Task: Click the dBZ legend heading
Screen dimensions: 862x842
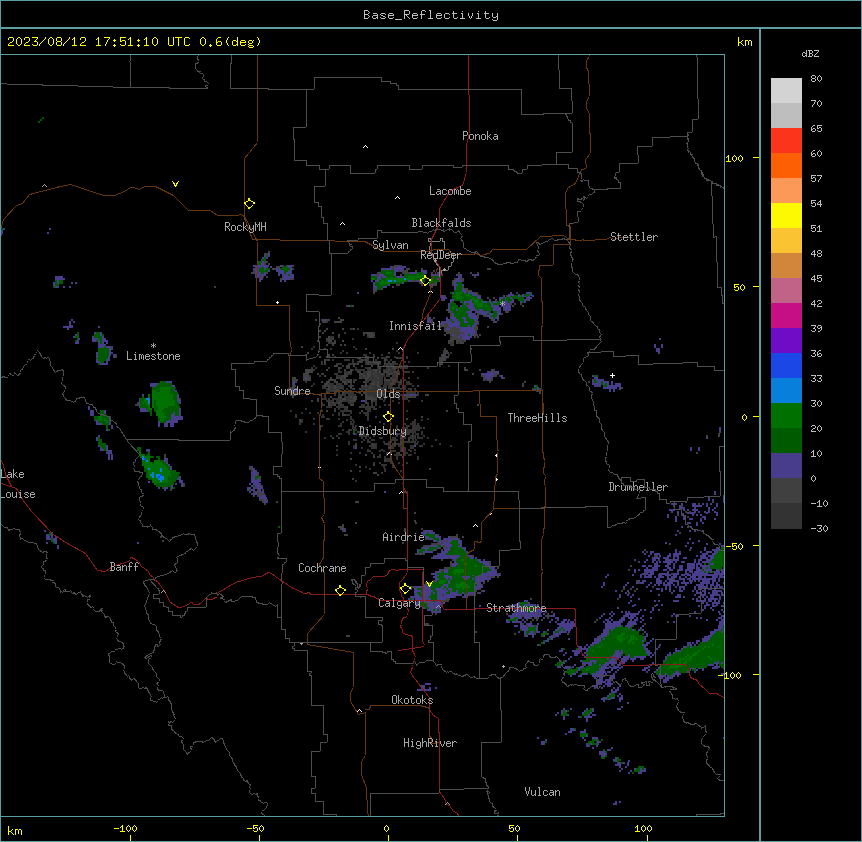Action: (x=810, y=53)
